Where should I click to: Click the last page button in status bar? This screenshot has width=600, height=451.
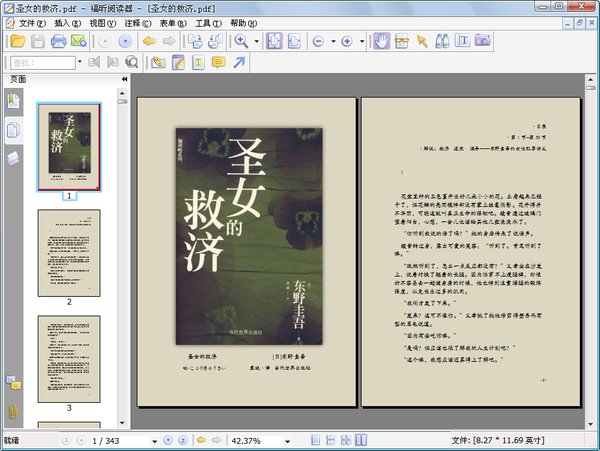[x=184, y=439]
